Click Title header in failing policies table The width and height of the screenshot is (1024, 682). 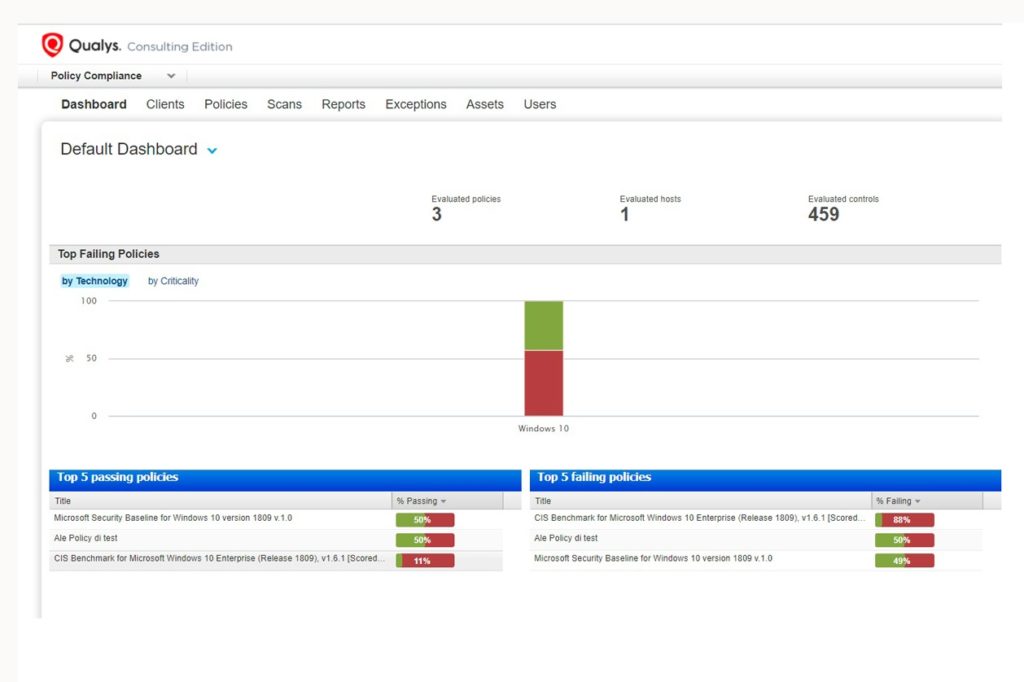[543, 501]
